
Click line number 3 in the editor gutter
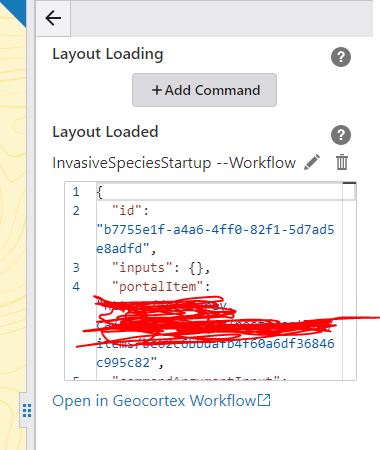(76, 268)
